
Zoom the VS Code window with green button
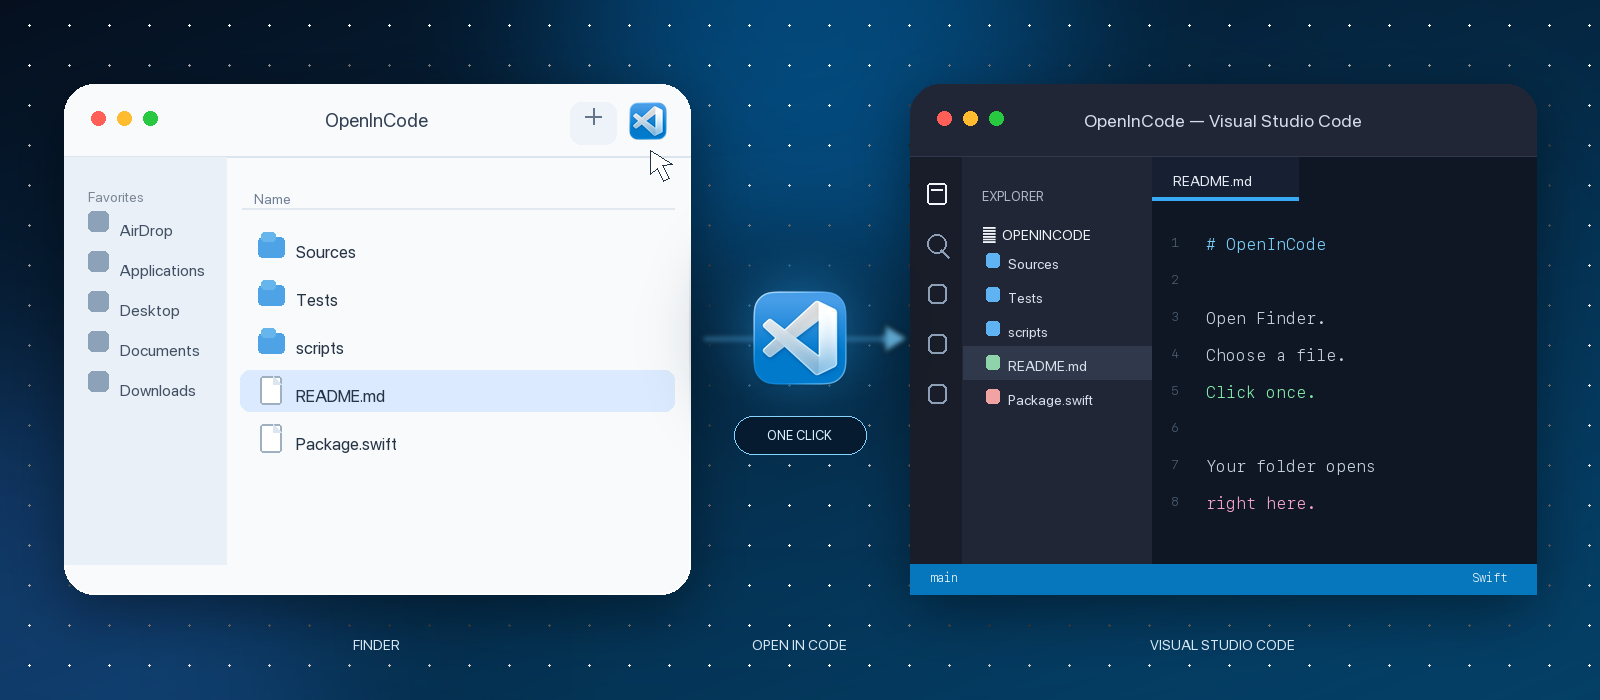(996, 118)
